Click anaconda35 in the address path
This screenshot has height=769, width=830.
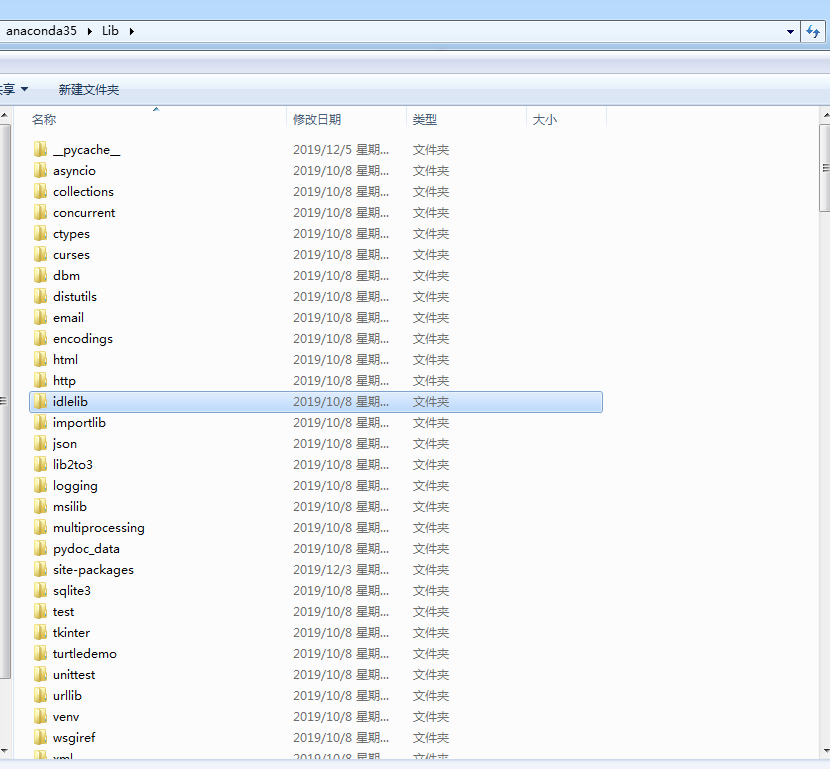41,31
